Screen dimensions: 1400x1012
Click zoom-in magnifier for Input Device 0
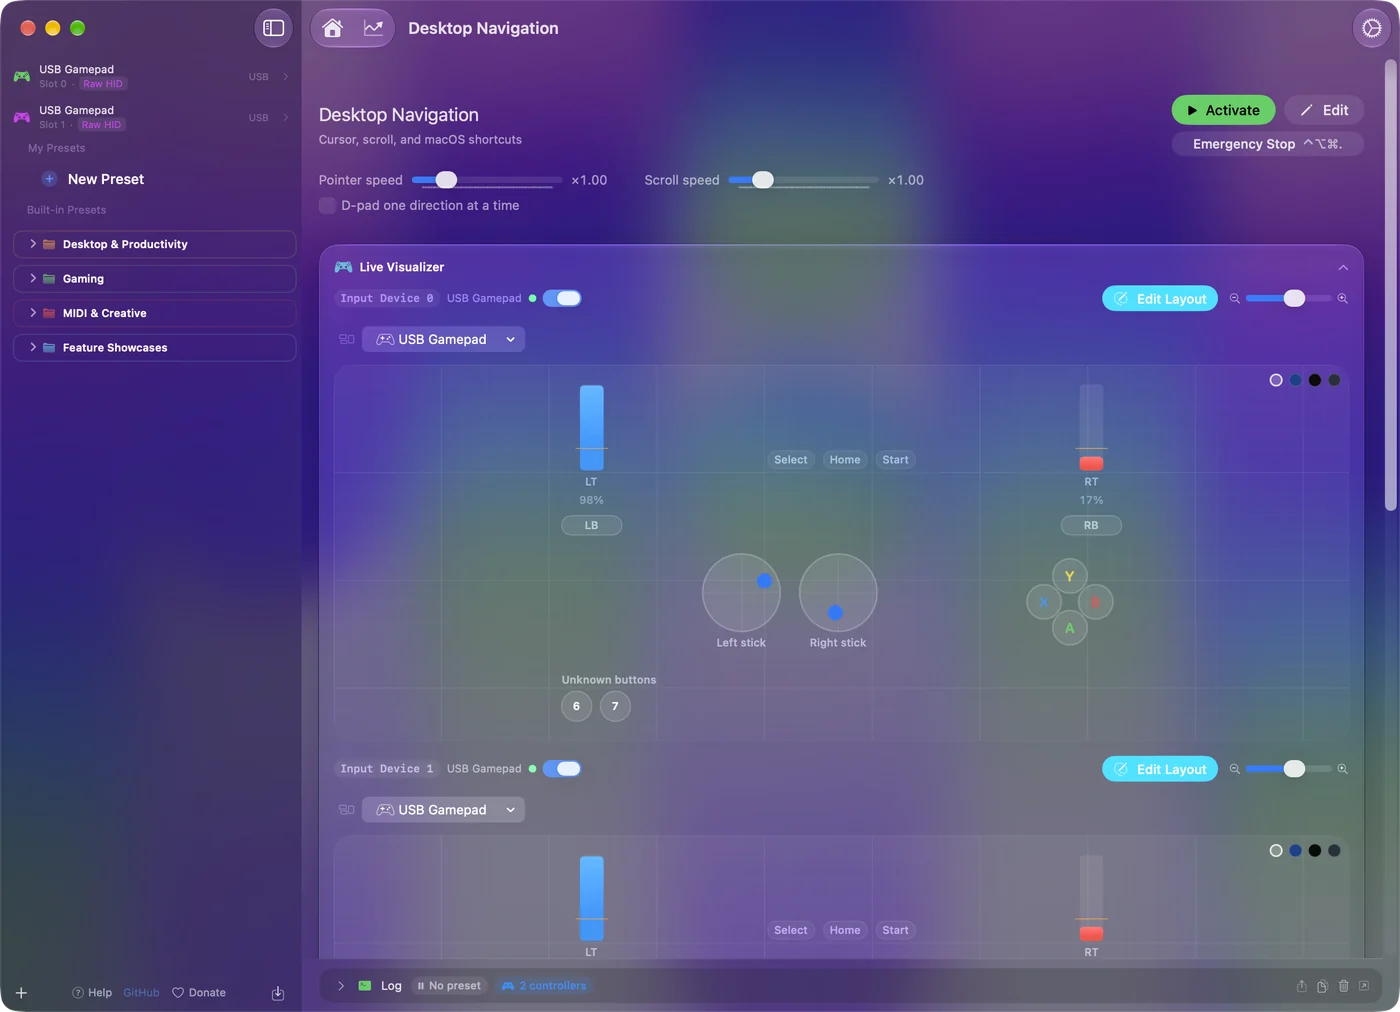click(x=1342, y=299)
